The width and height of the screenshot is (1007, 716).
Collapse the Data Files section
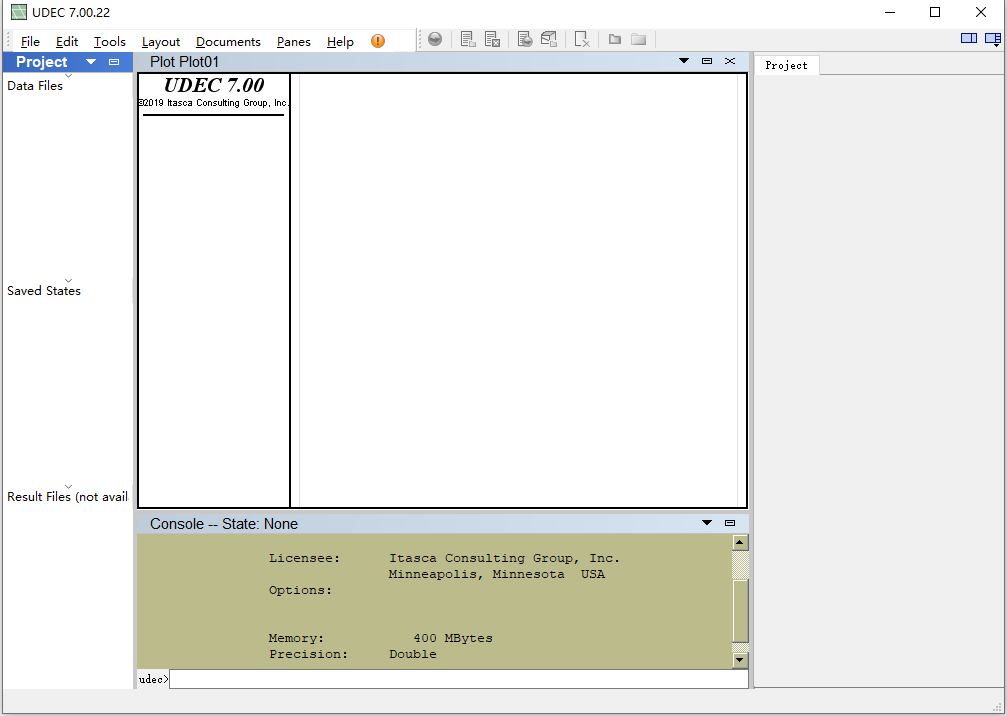pos(68,76)
